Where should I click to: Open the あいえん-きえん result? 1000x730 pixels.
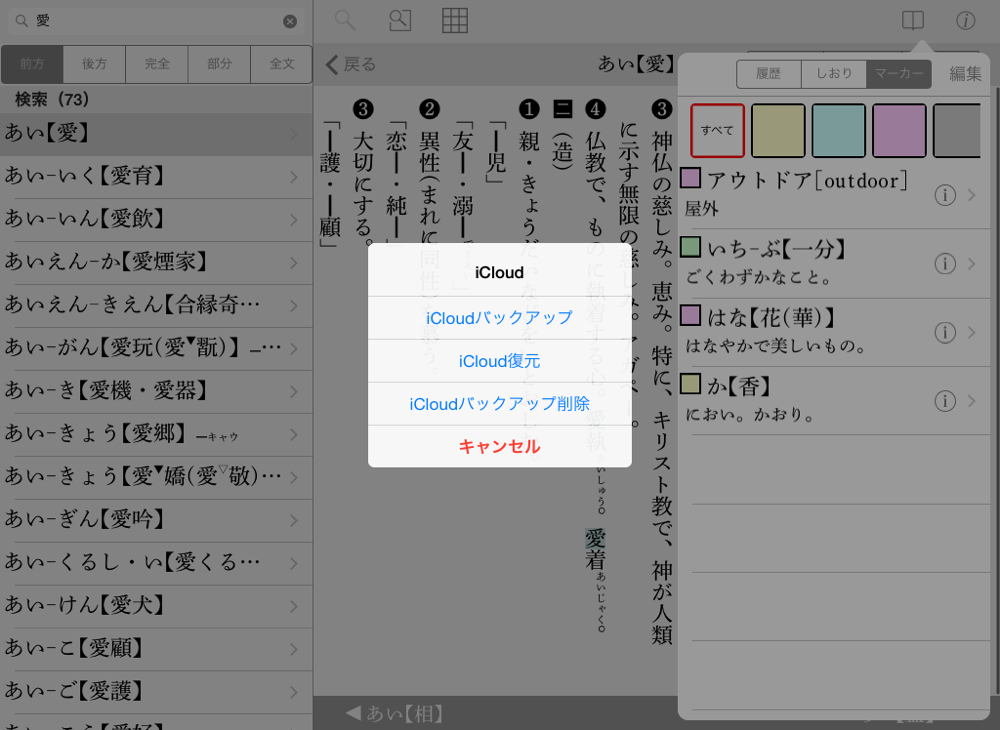click(156, 305)
